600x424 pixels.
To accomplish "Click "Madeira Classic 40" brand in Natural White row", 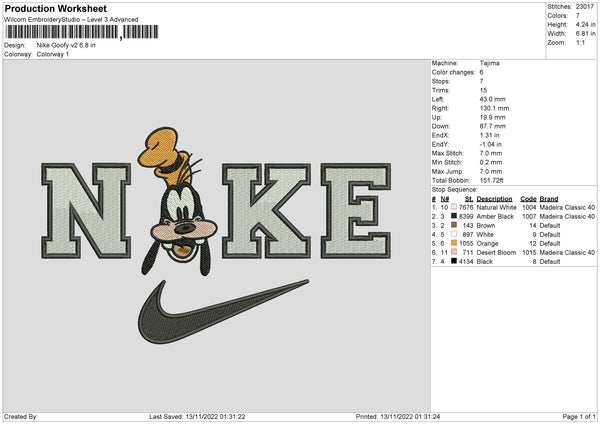I will 567,207.
